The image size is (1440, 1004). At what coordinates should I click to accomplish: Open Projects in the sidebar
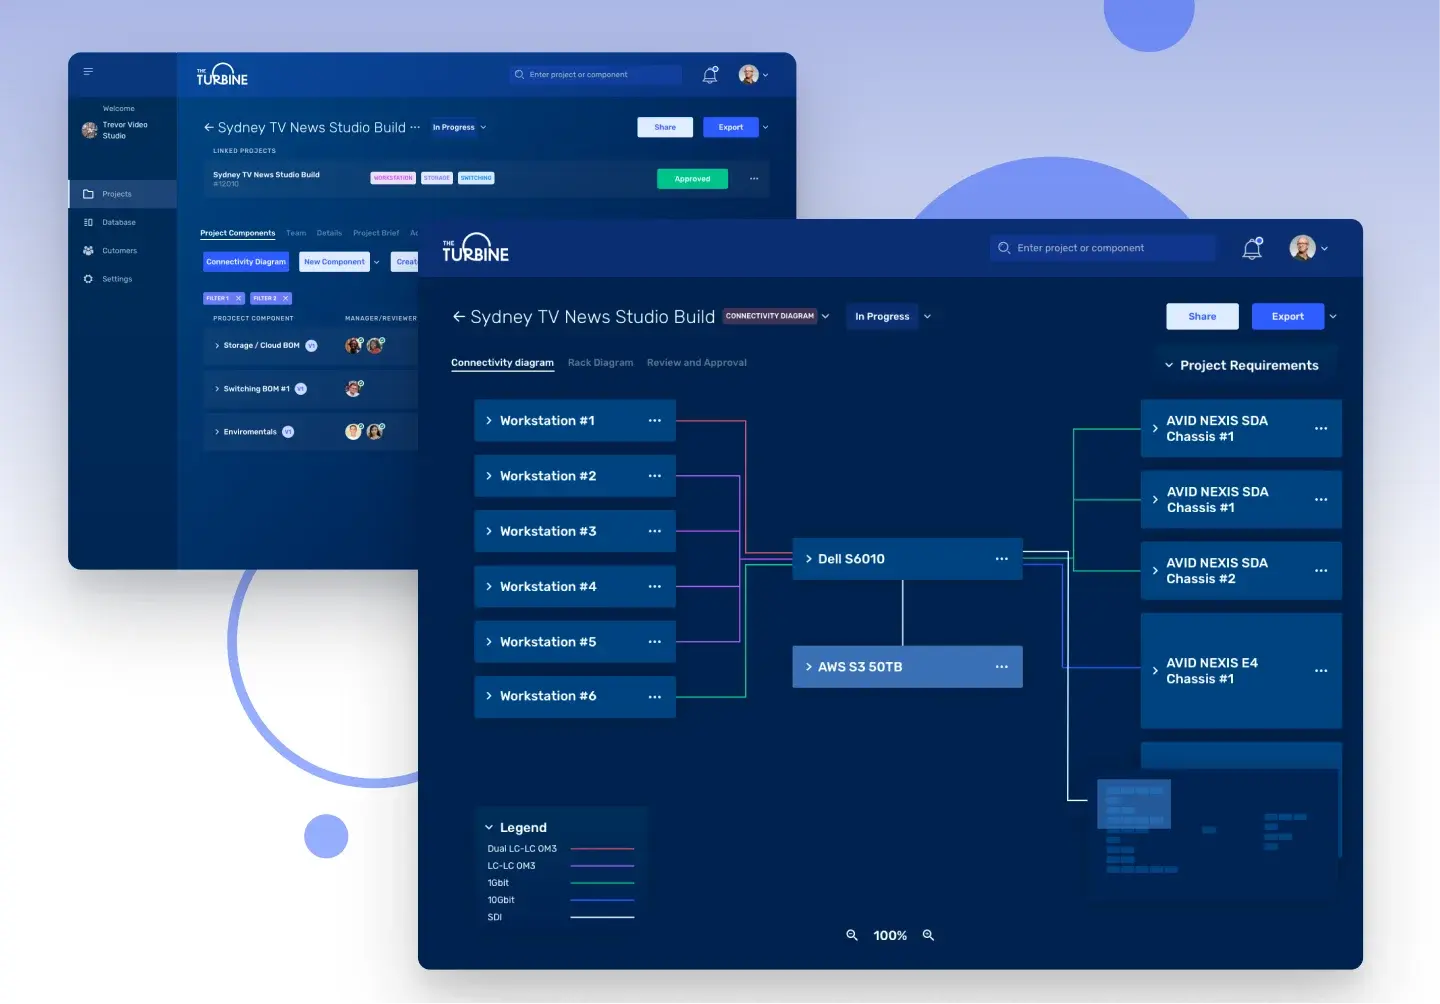pos(123,194)
